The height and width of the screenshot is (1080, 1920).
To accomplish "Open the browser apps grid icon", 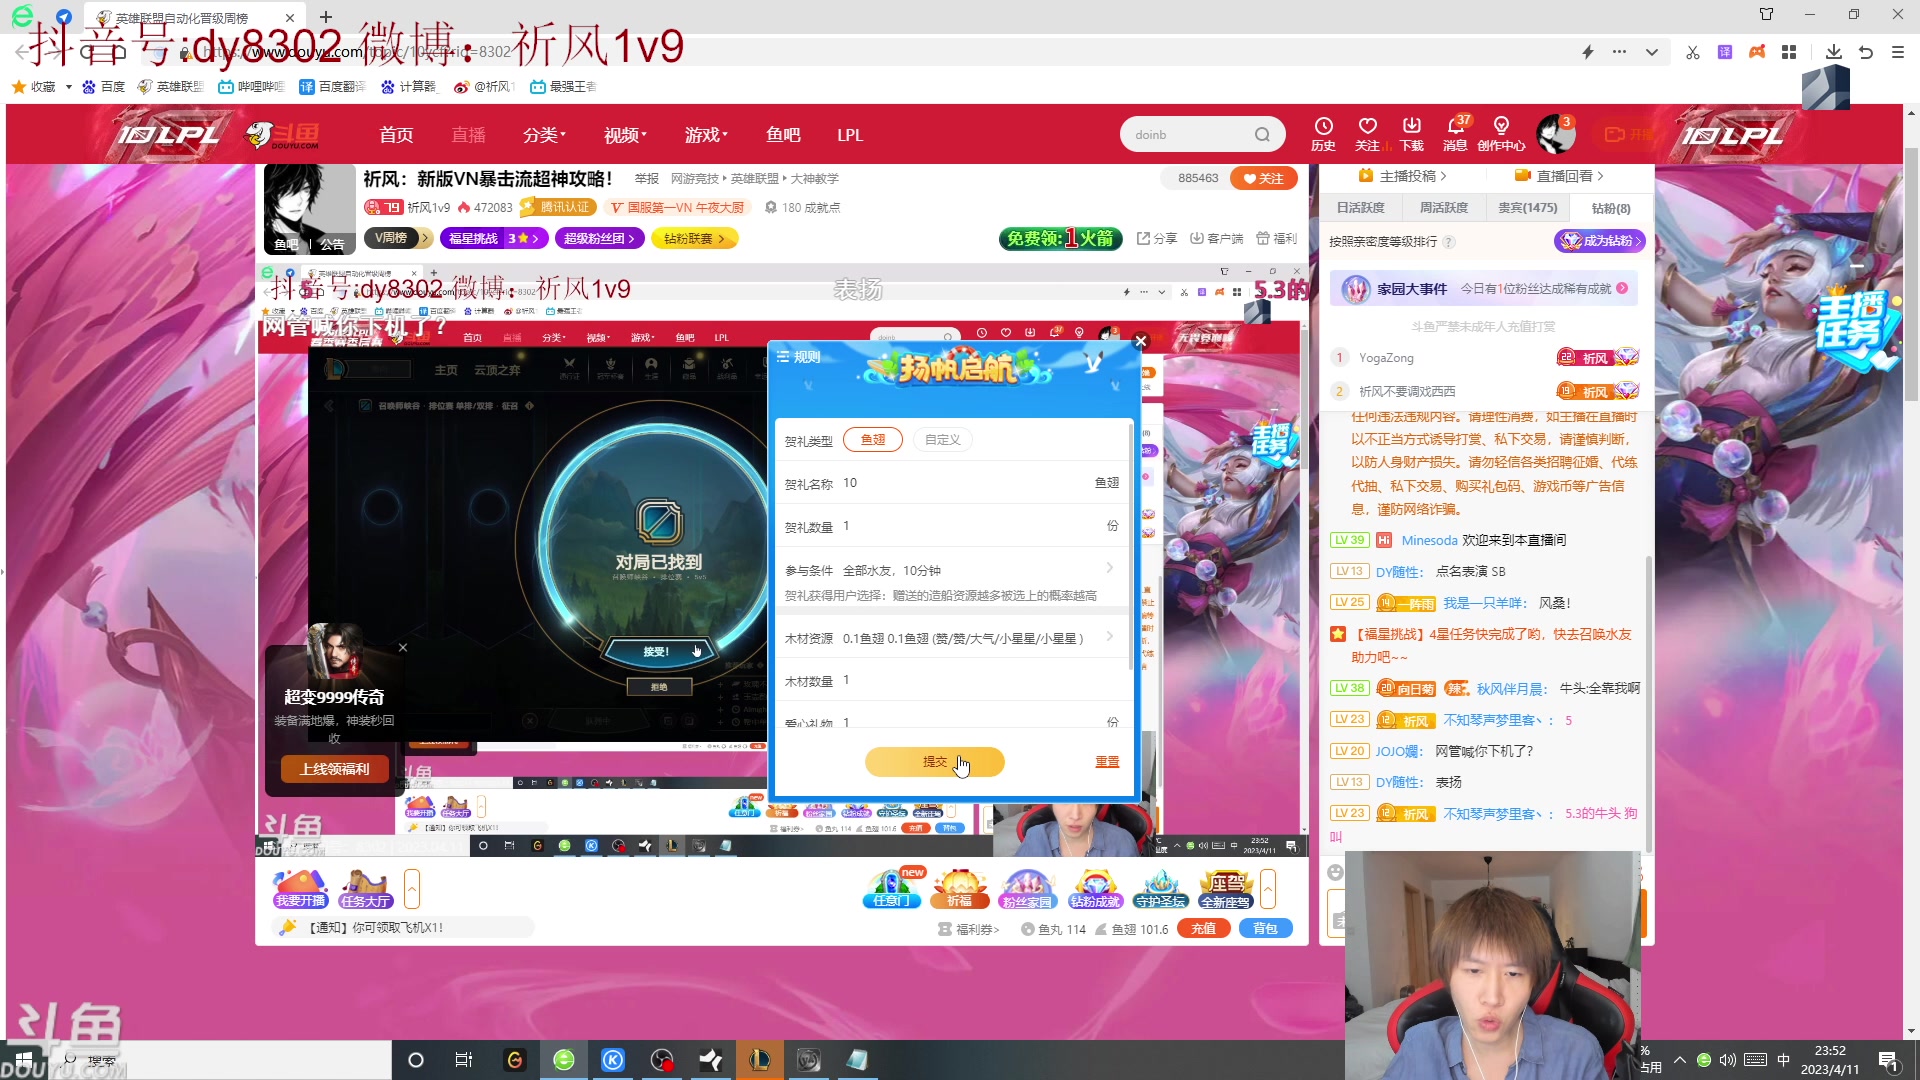I will 1789,52.
